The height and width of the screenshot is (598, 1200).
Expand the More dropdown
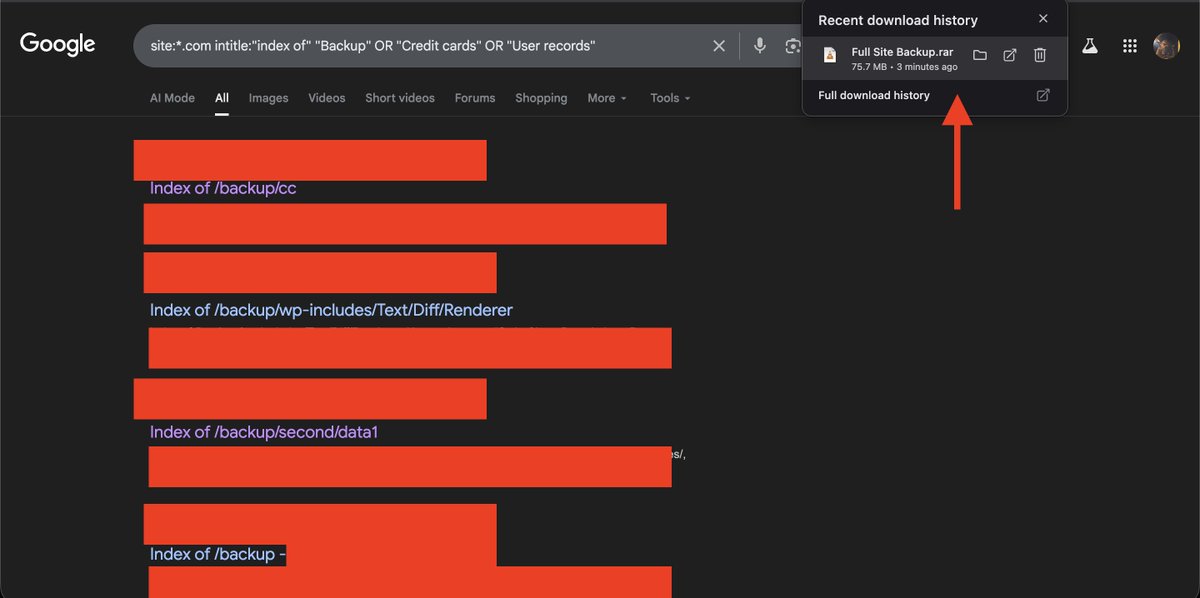click(x=607, y=98)
